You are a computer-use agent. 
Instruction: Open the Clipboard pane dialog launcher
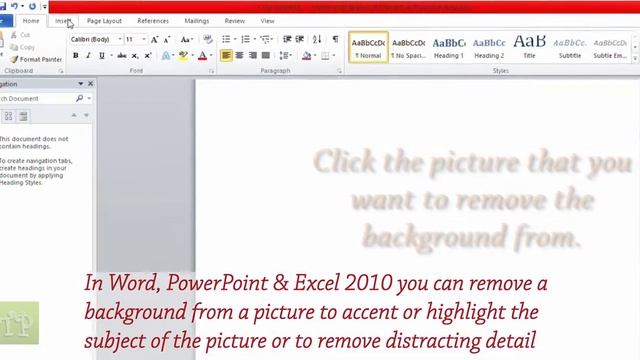pos(61,71)
